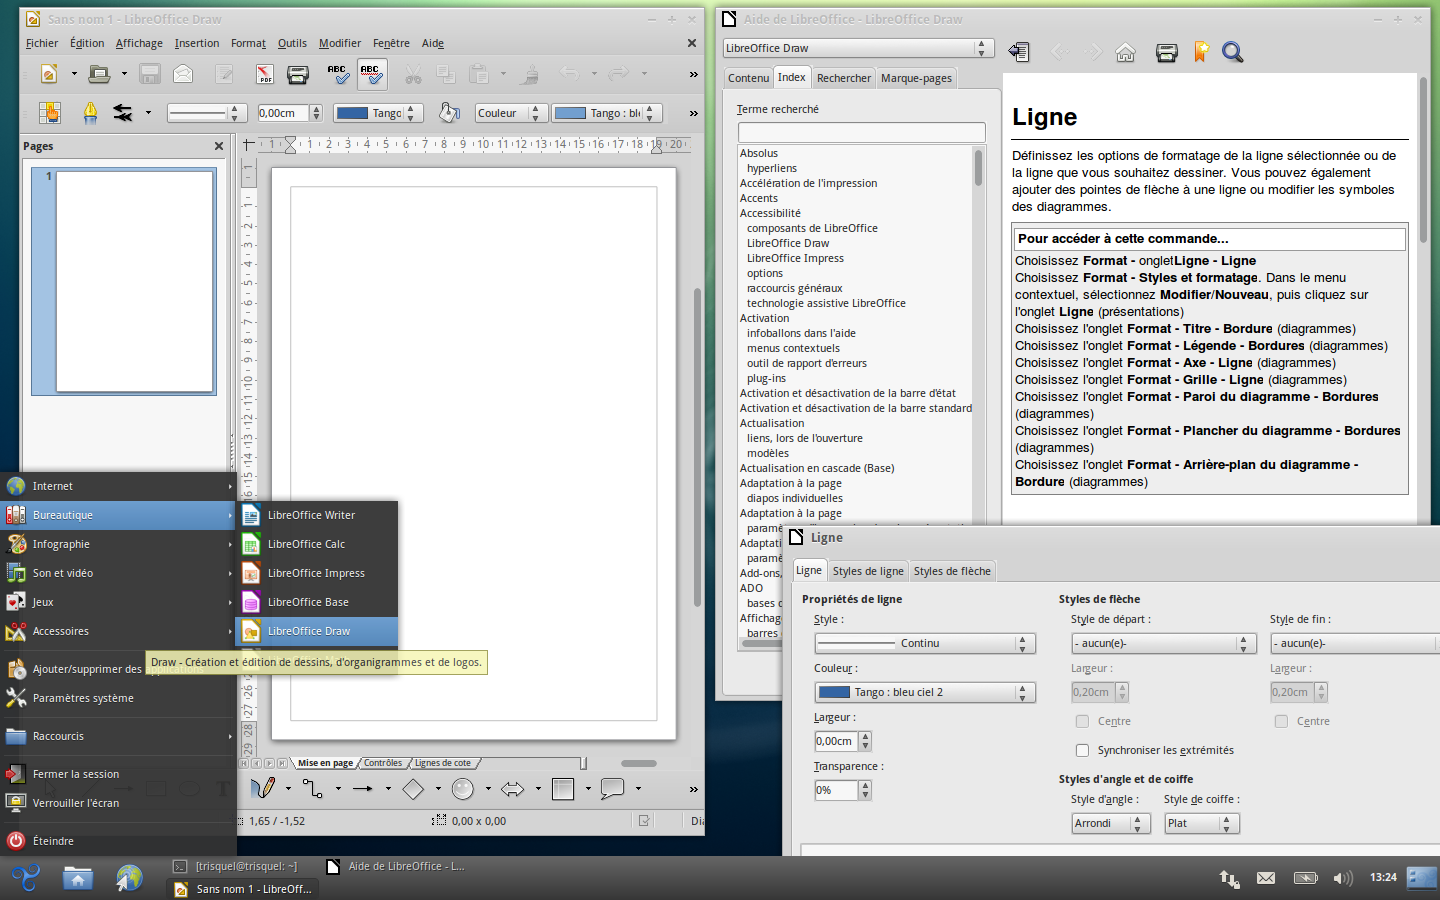Image resolution: width=1440 pixels, height=900 pixels.
Task: Check the Synchroniser les extrémités box
Action: (1082, 750)
